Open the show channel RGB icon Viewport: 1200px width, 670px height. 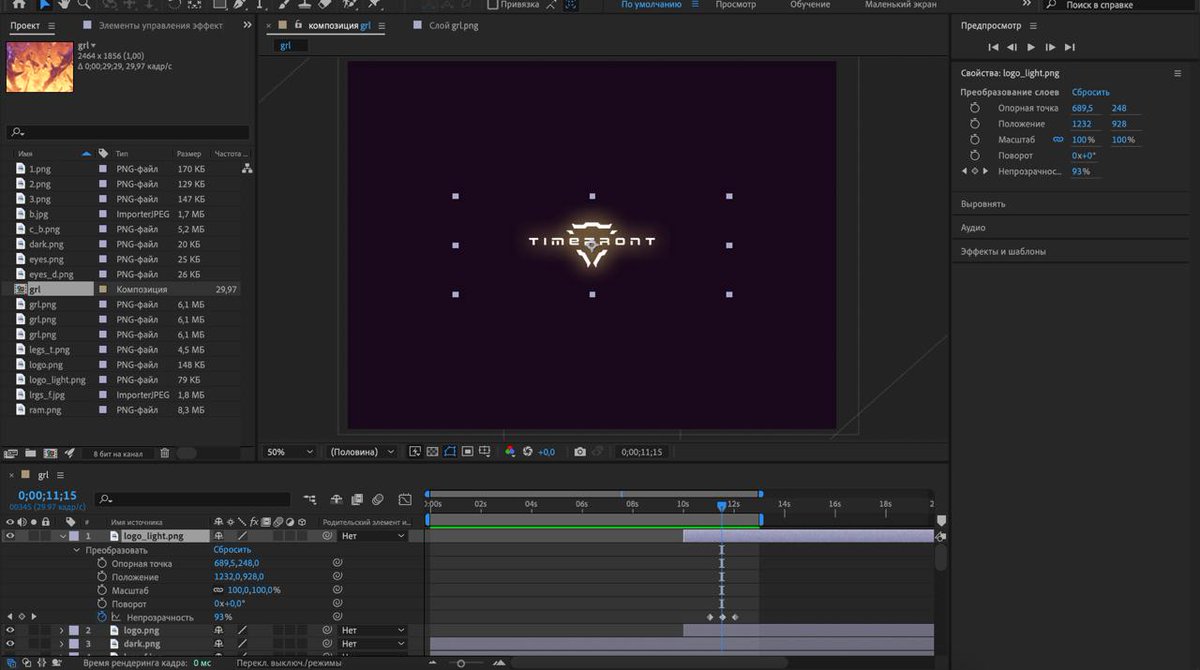click(x=510, y=452)
